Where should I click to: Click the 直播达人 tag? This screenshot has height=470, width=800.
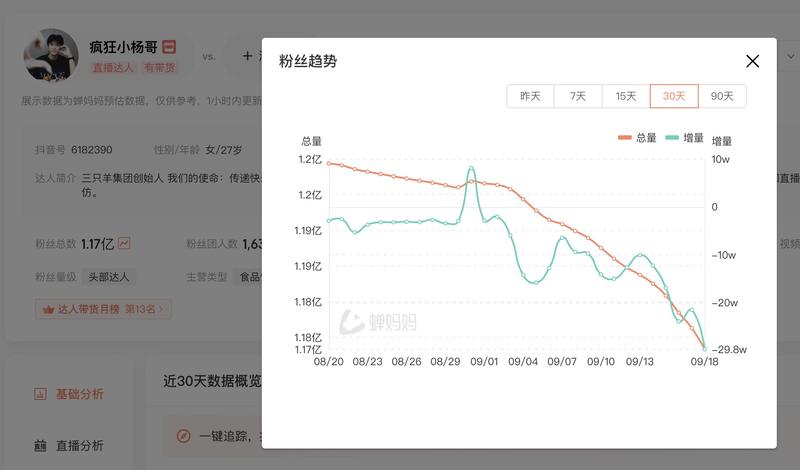tap(113, 68)
